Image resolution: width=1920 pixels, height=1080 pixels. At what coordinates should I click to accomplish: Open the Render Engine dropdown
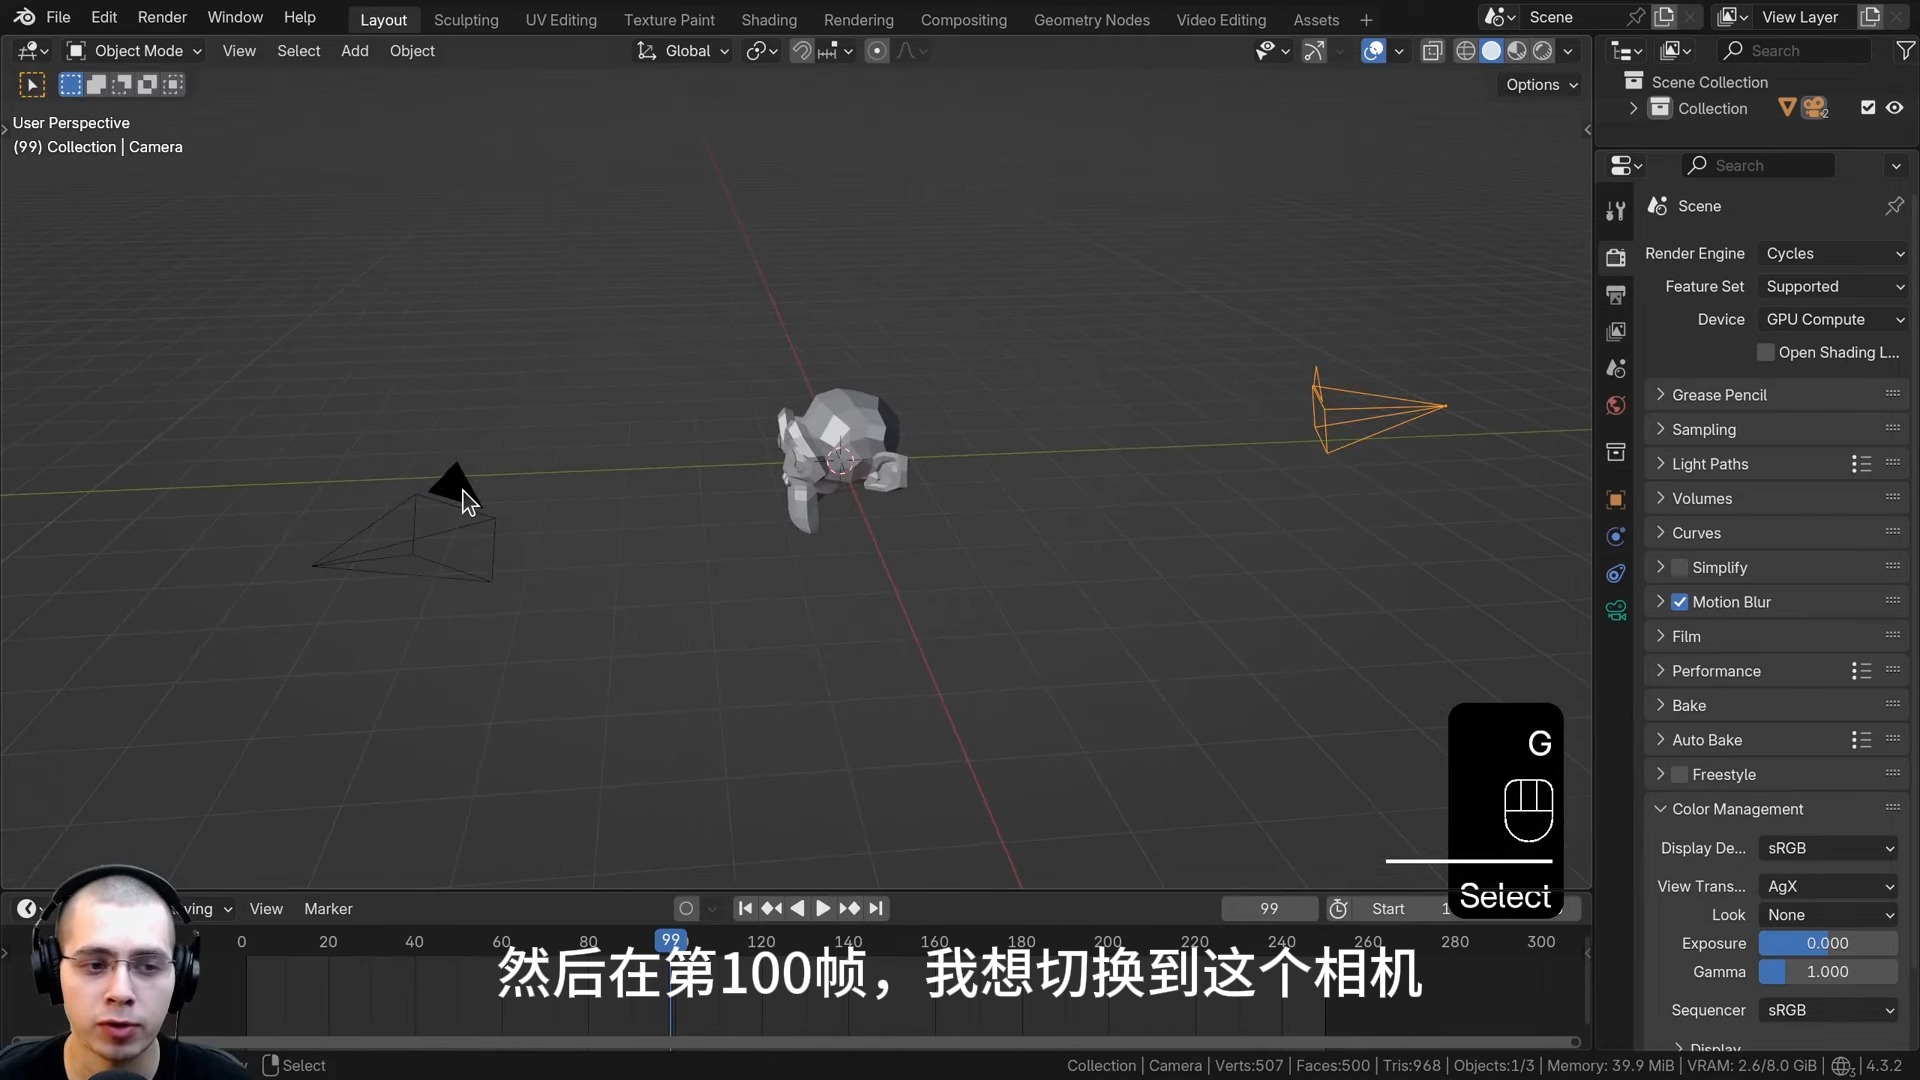click(1834, 254)
